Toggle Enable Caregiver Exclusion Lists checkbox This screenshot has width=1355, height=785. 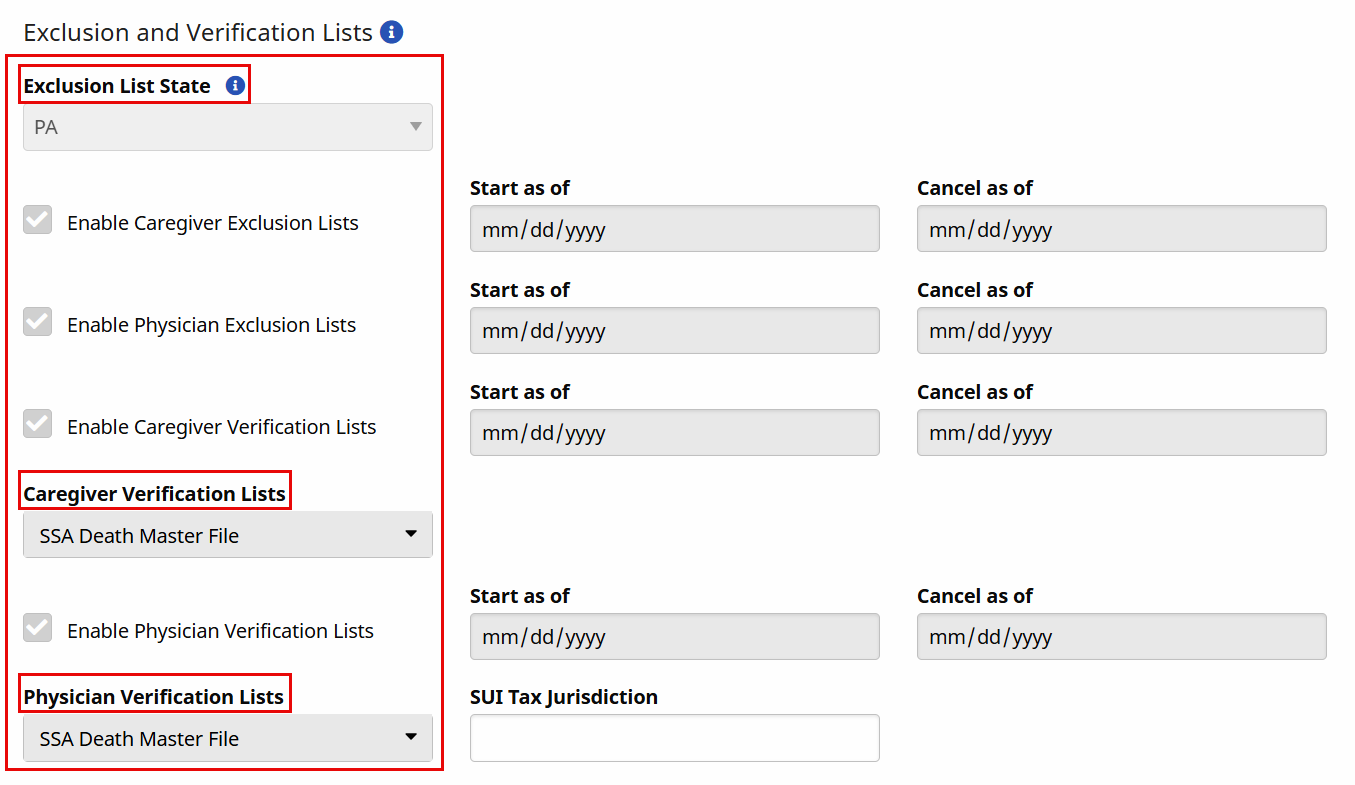(x=38, y=221)
